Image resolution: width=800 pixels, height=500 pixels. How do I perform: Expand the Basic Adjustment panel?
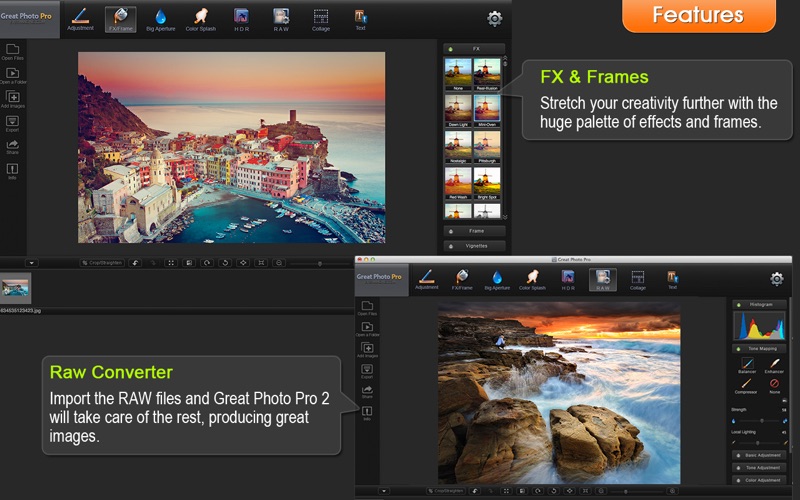pos(759,455)
